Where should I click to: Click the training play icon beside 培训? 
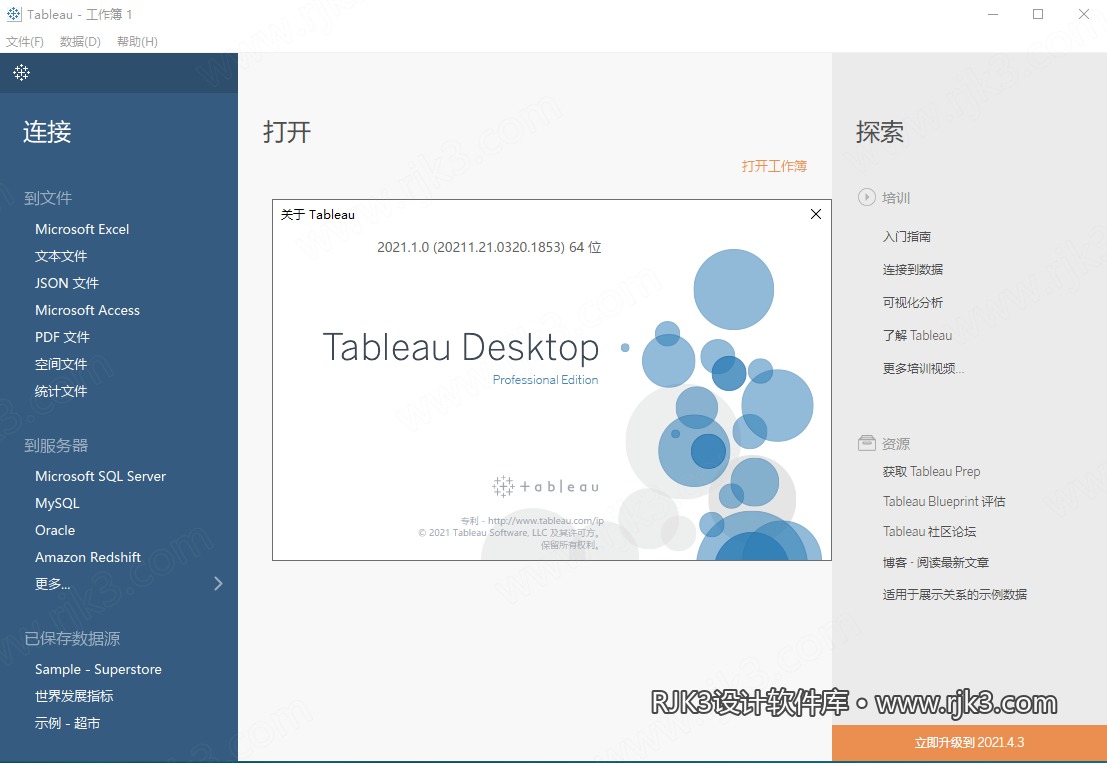pyautogui.click(x=866, y=197)
